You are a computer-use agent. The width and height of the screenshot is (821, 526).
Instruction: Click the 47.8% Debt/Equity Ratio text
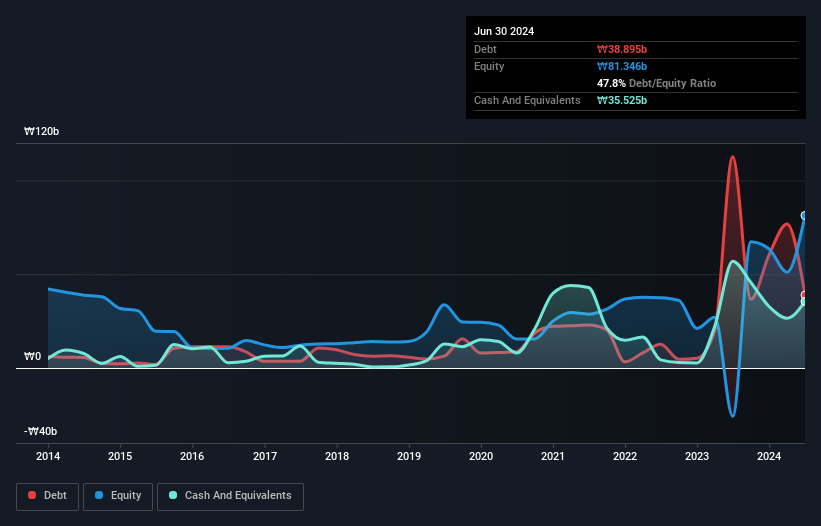tap(657, 83)
